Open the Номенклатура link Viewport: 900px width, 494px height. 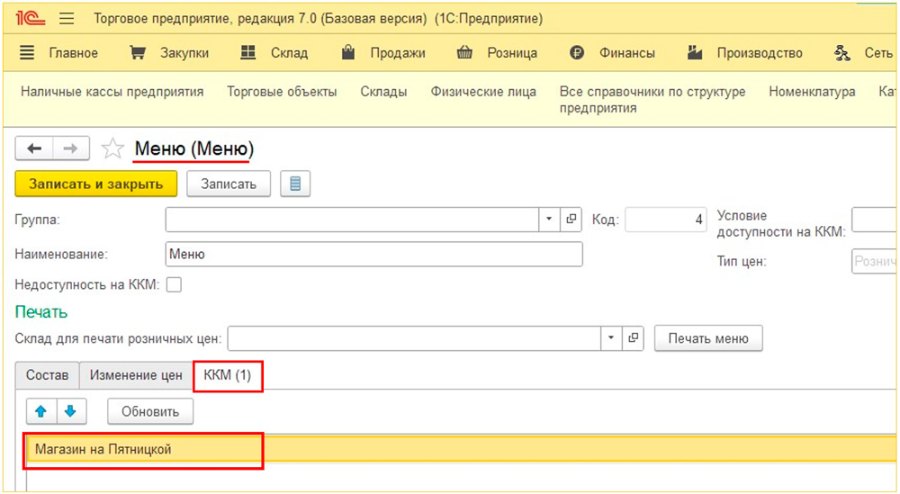tap(812, 92)
